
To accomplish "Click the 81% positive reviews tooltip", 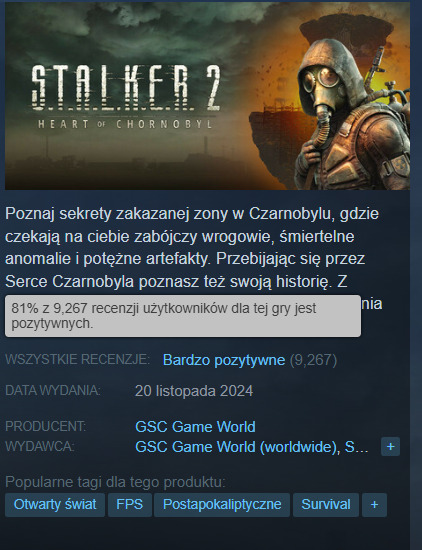I will [183, 316].
